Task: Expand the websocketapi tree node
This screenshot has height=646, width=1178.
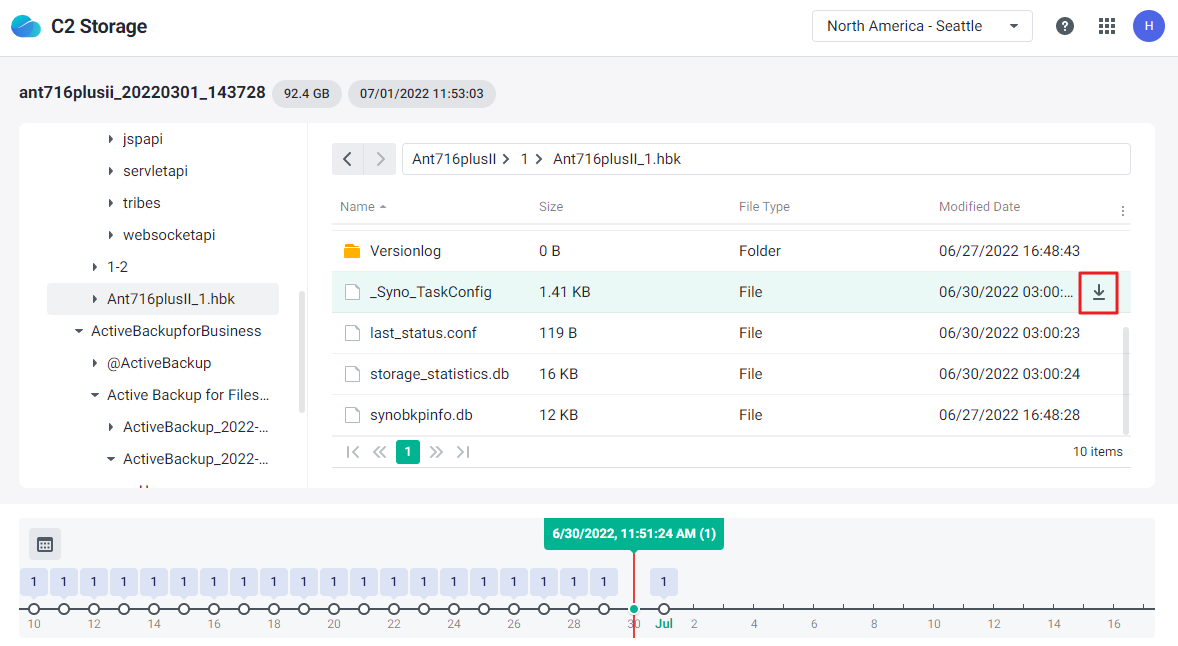Action: 110,235
